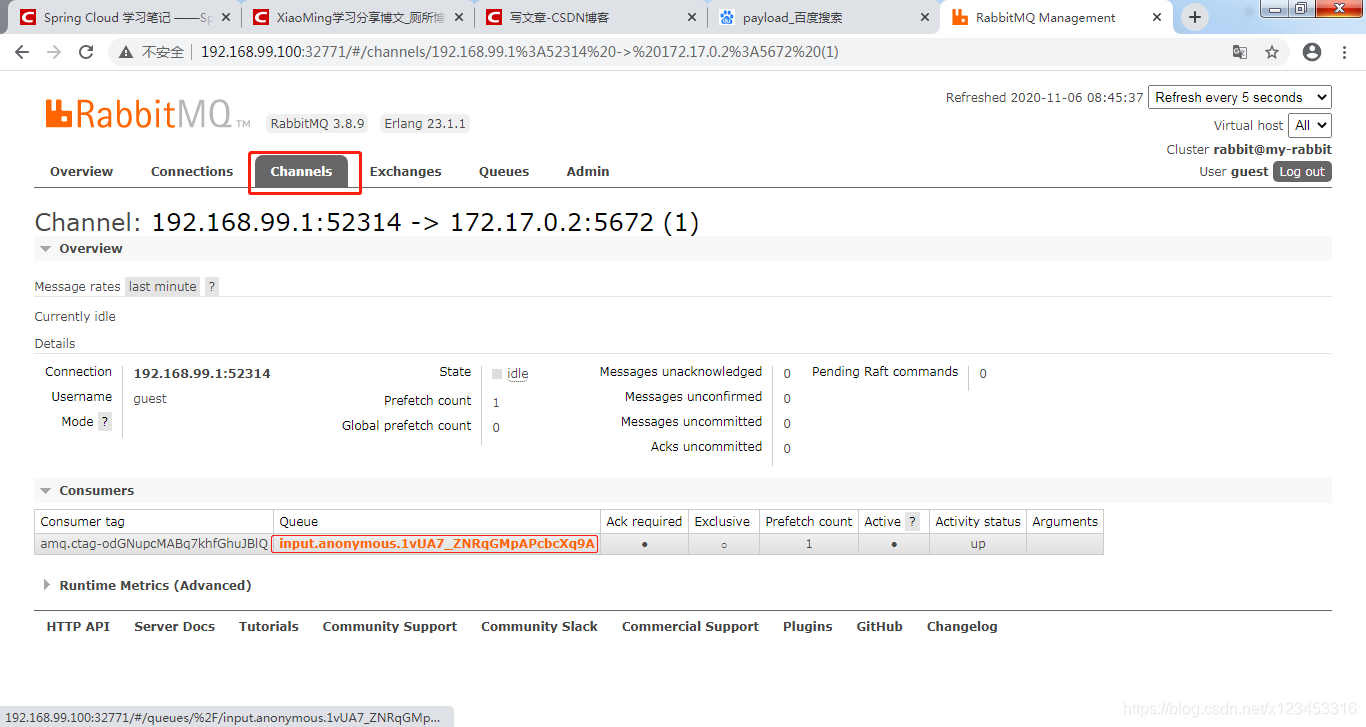Open the Refresh every 5 seconds dropdown
This screenshot has height=727, width=1366.
[1240, 97]
